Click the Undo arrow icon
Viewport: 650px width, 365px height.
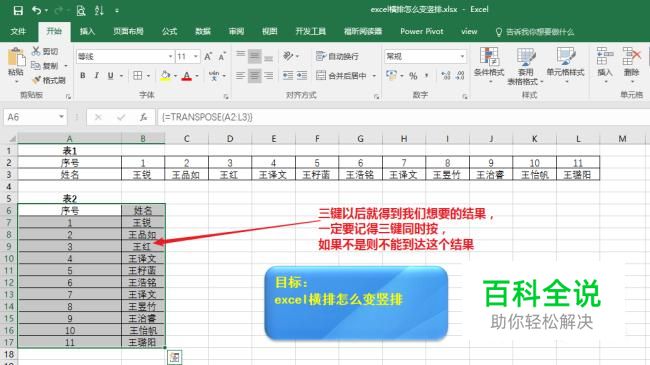click(37, 10)
